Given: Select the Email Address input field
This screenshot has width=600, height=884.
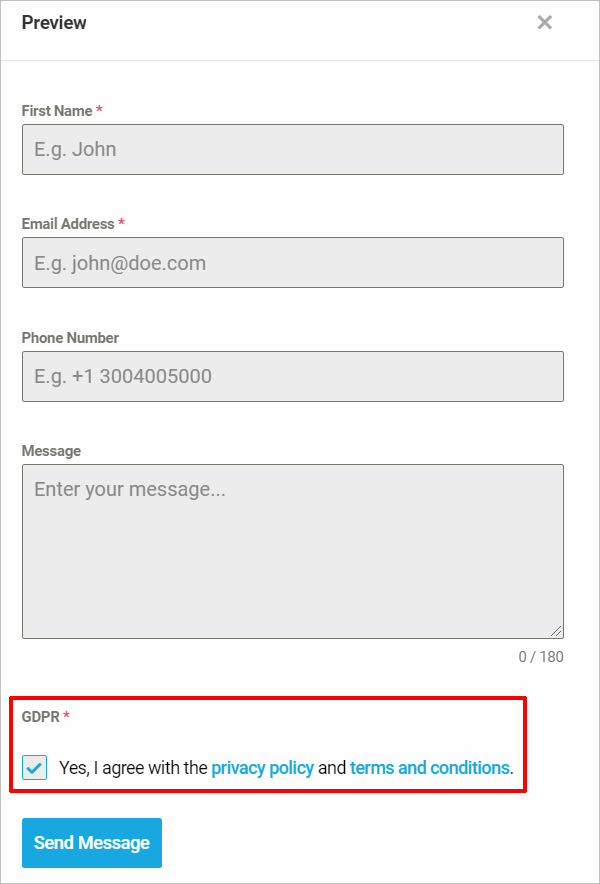Looking at the screenshot, I should [292, 263].
